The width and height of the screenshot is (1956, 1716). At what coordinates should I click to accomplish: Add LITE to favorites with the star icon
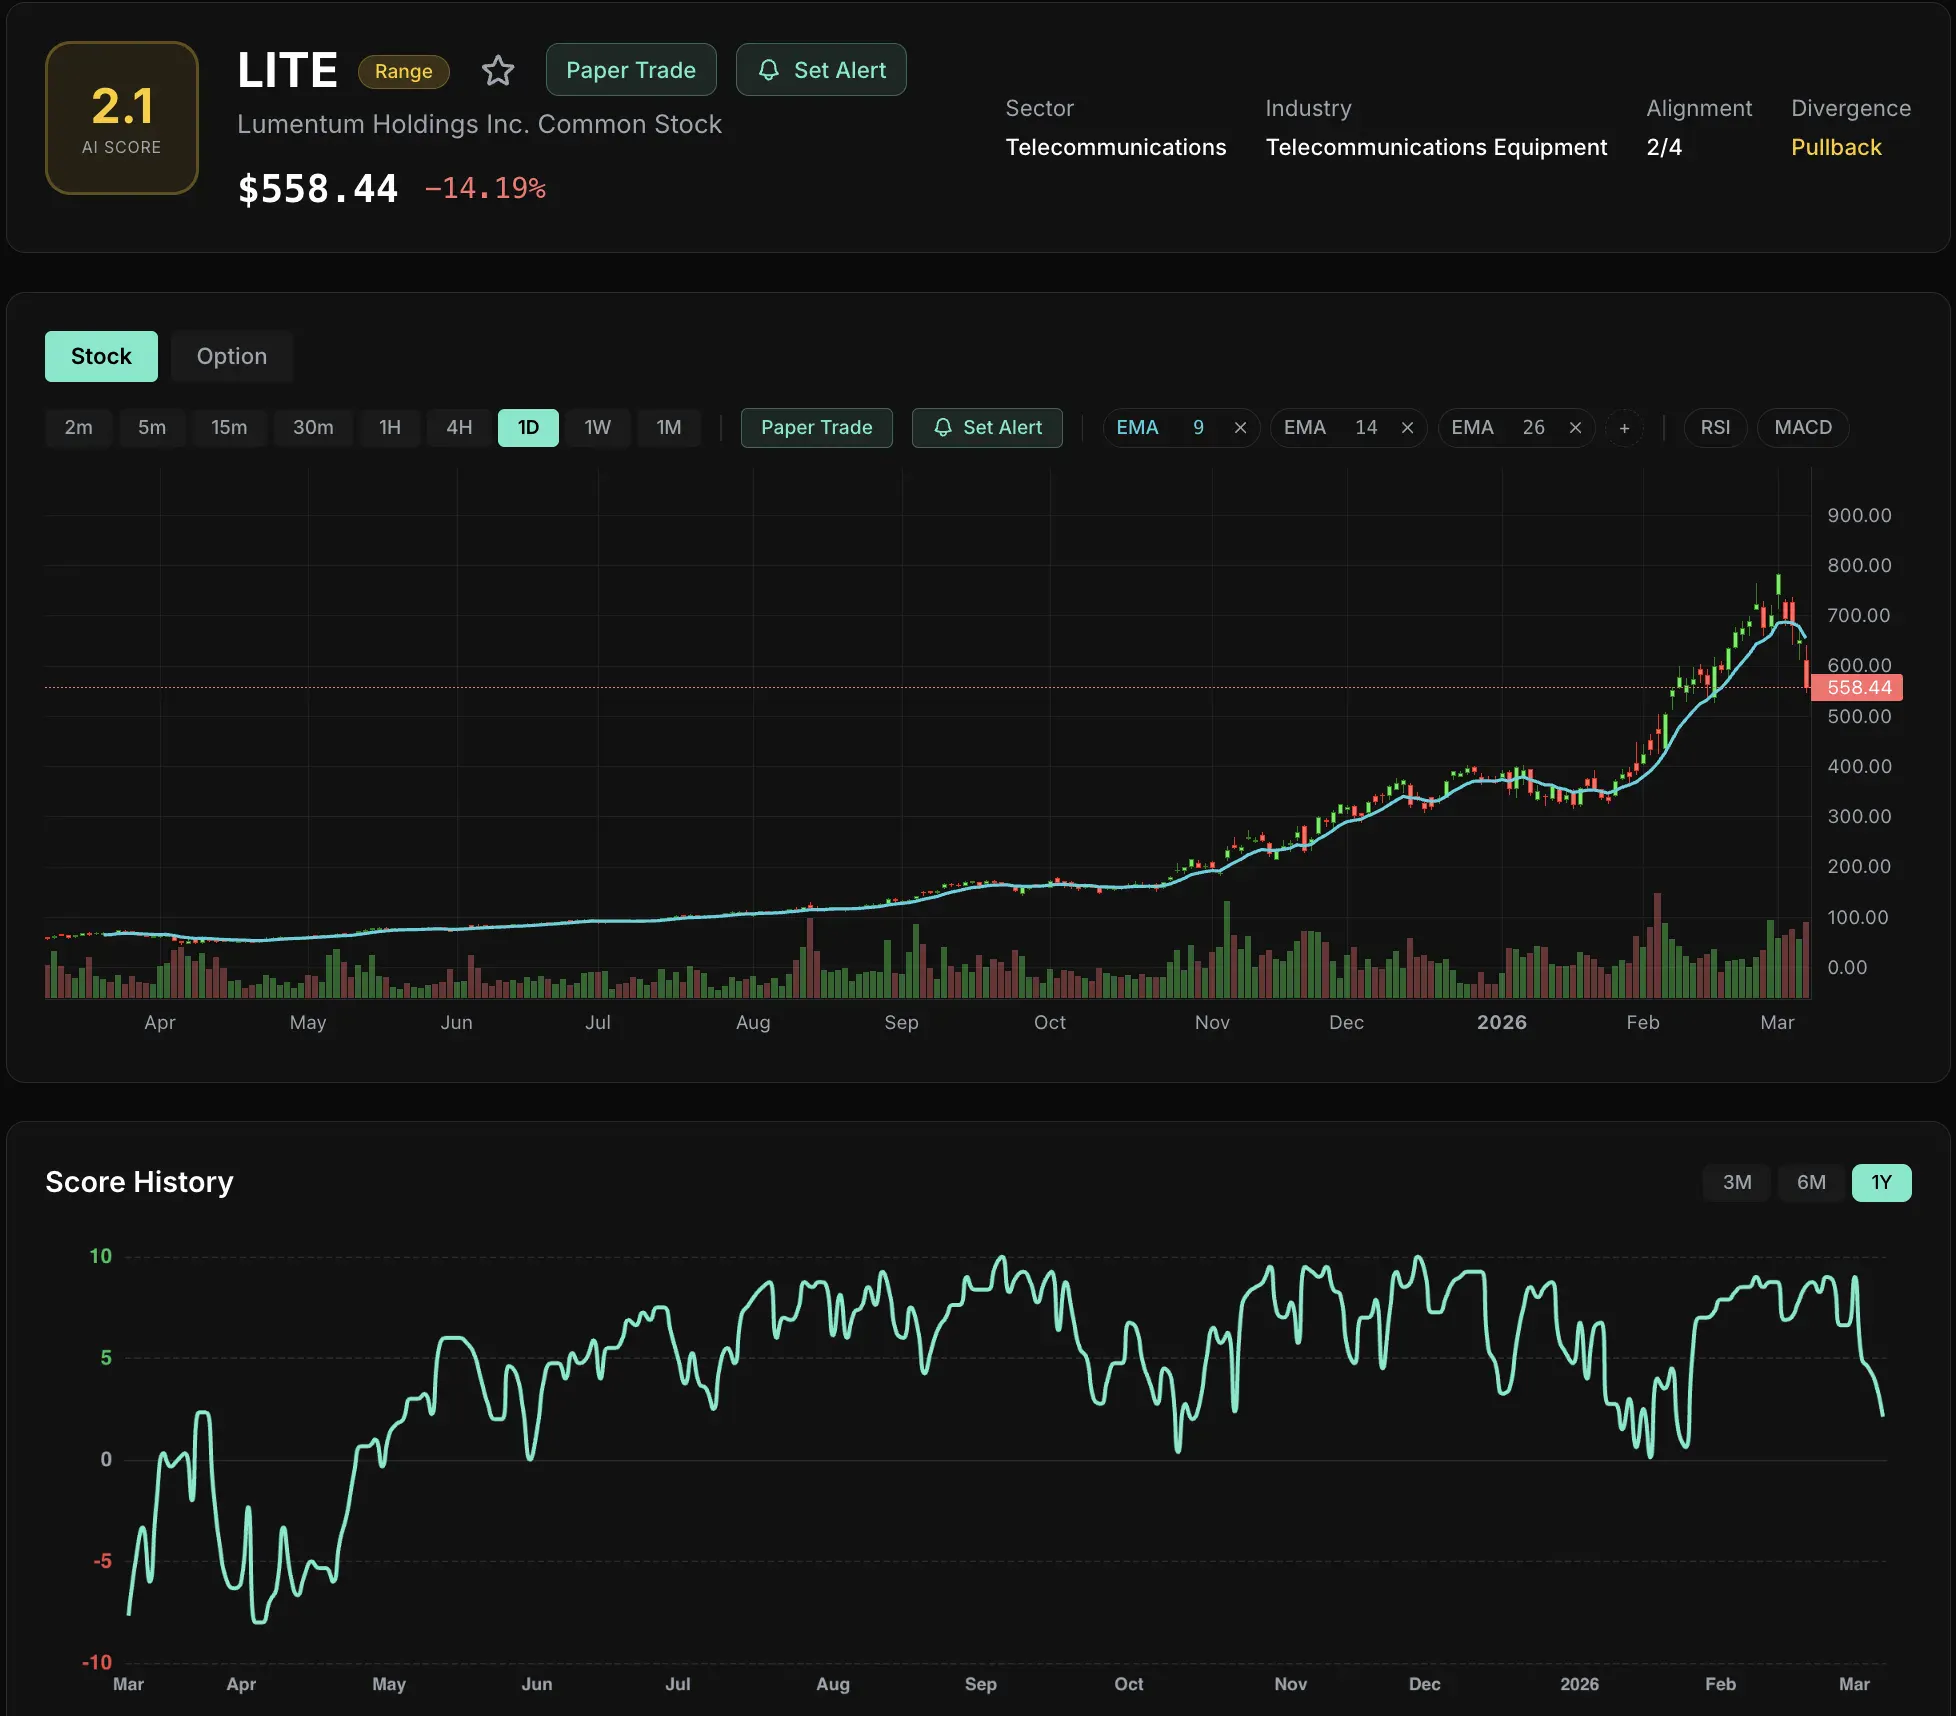coord(498,70)
